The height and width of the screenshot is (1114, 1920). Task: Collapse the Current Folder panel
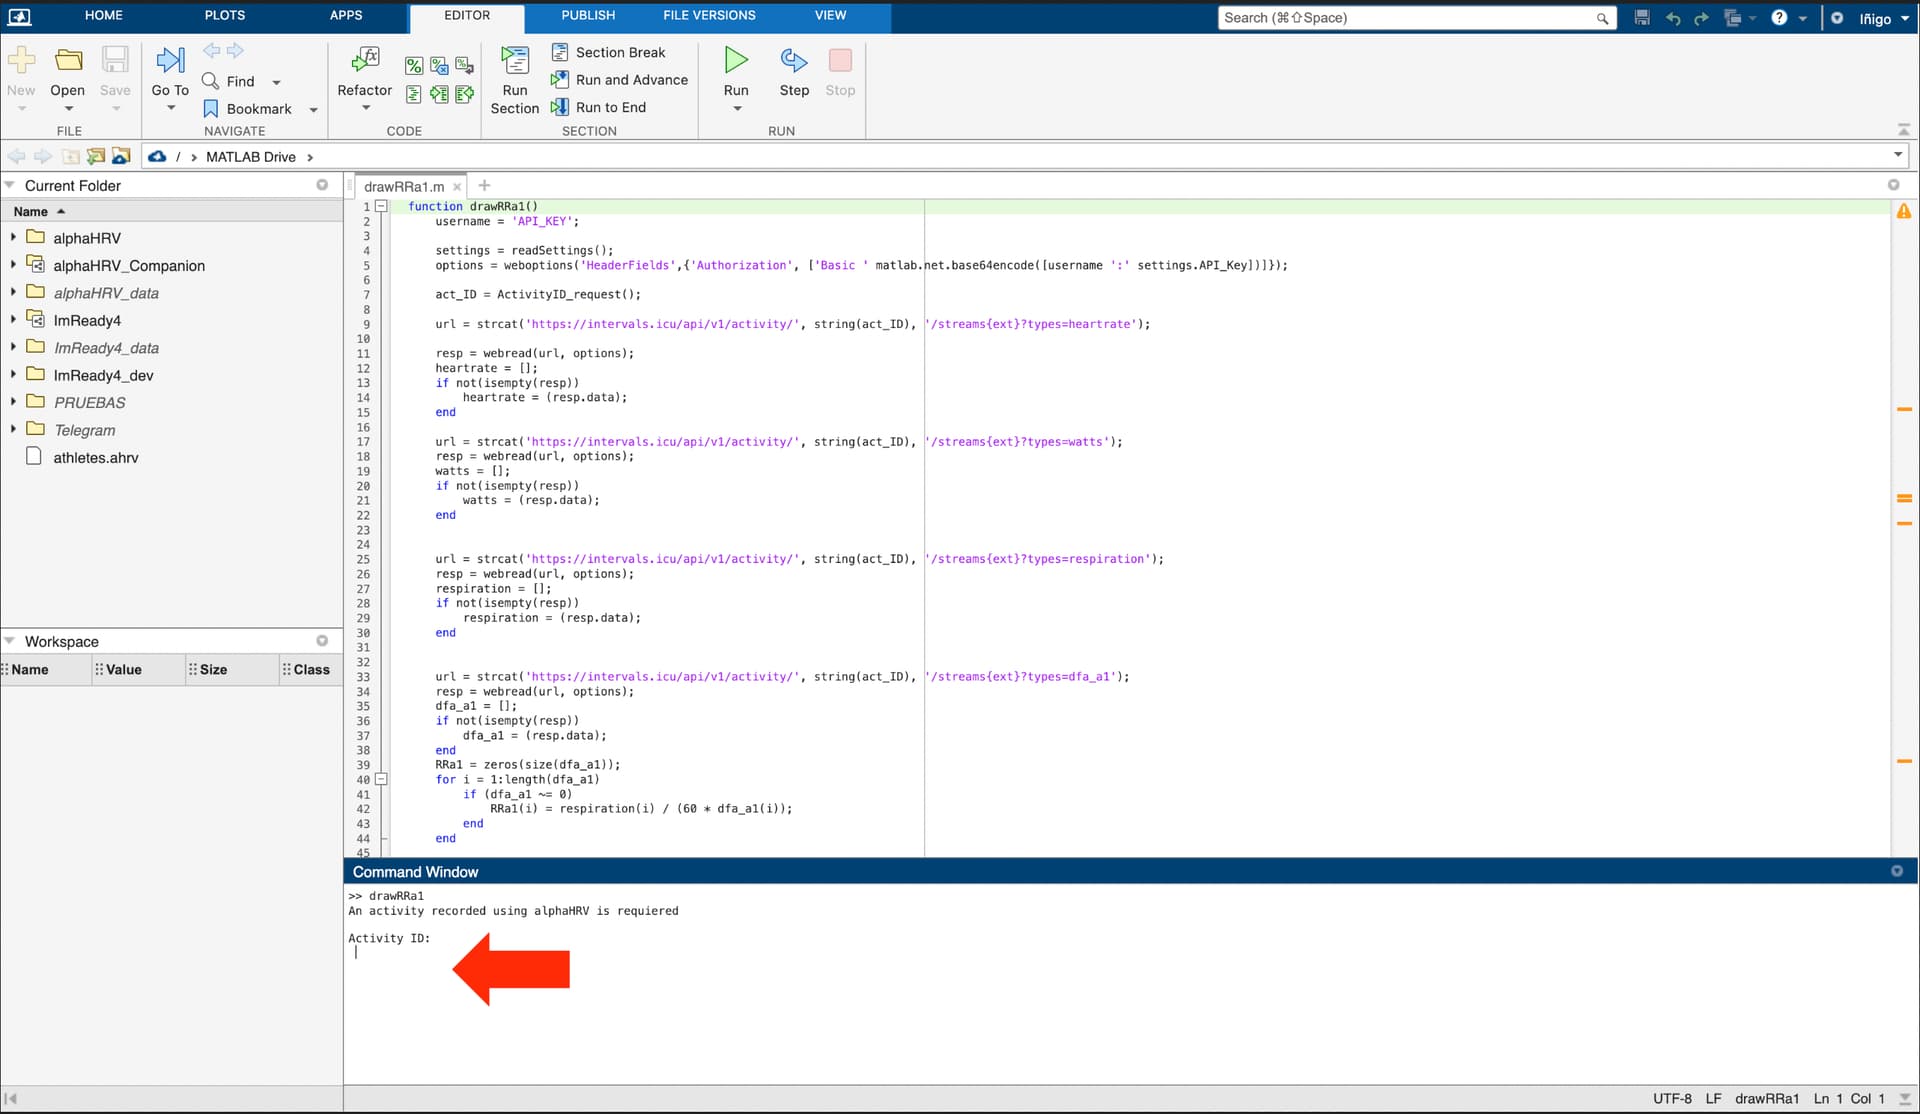(x=10, y=186)
